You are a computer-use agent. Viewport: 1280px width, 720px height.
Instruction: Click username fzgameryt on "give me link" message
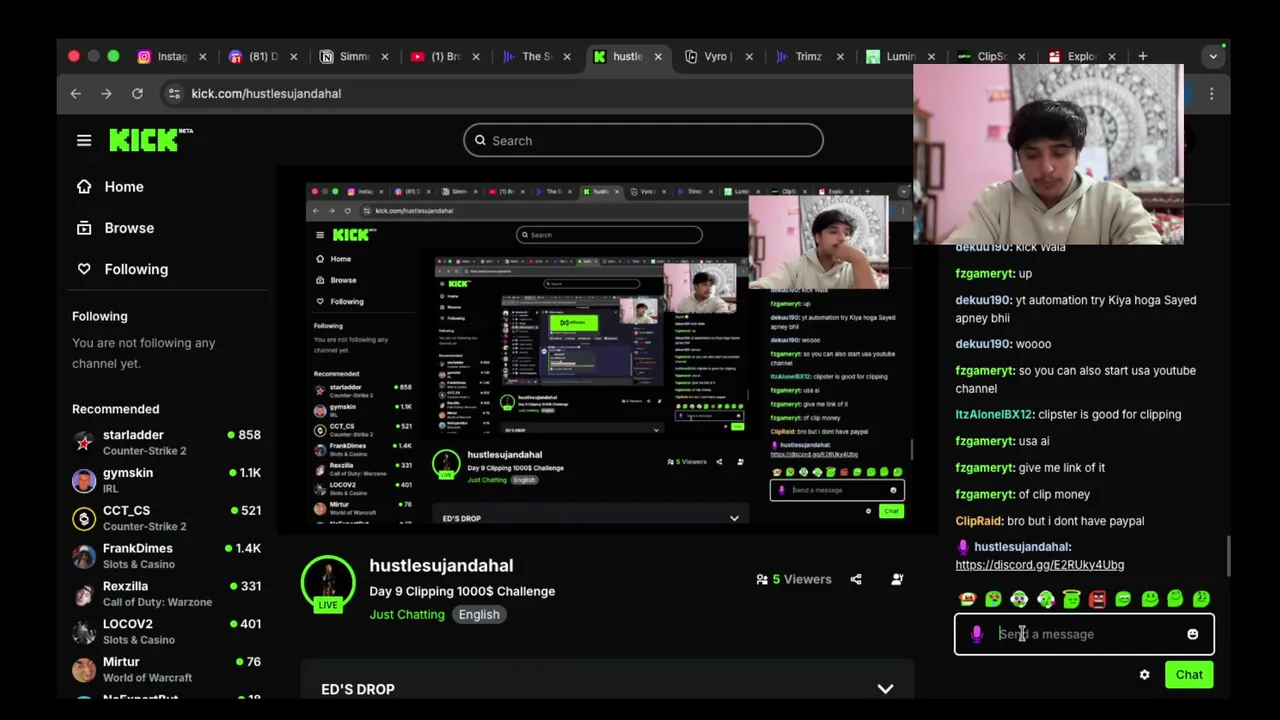(x=984, y=468)
